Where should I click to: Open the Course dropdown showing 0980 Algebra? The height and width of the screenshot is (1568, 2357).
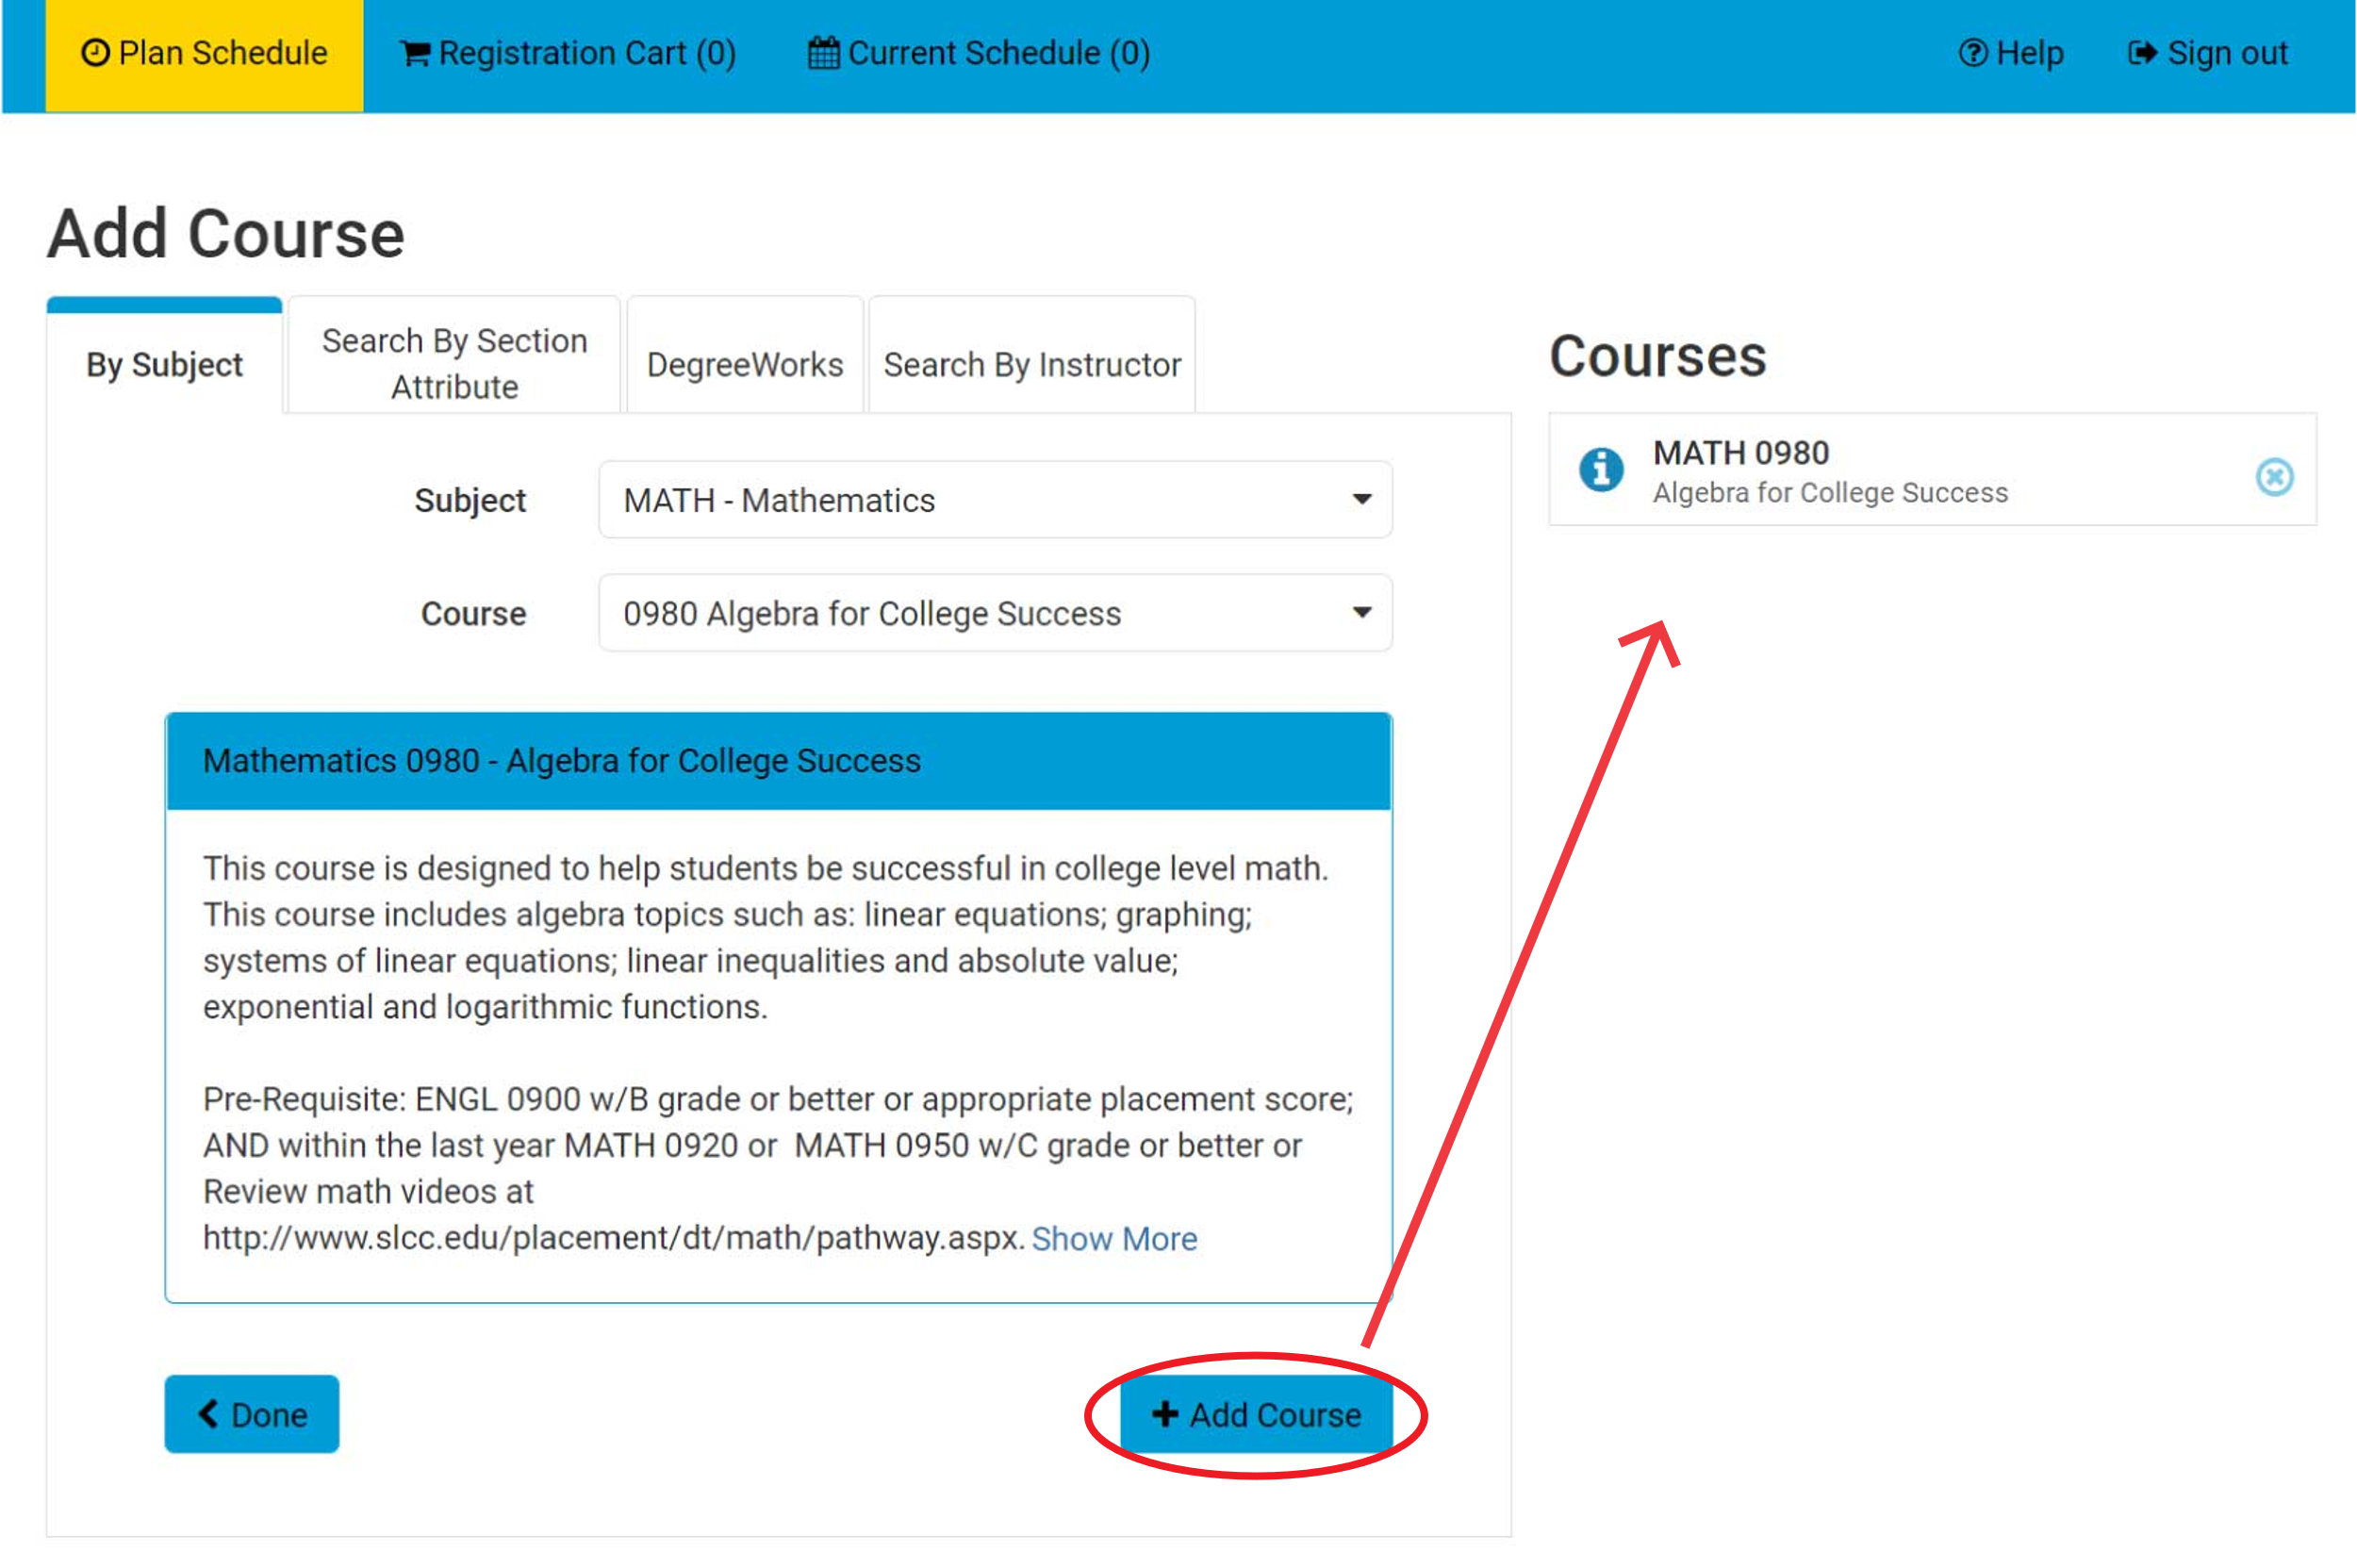tap(994, 613)
